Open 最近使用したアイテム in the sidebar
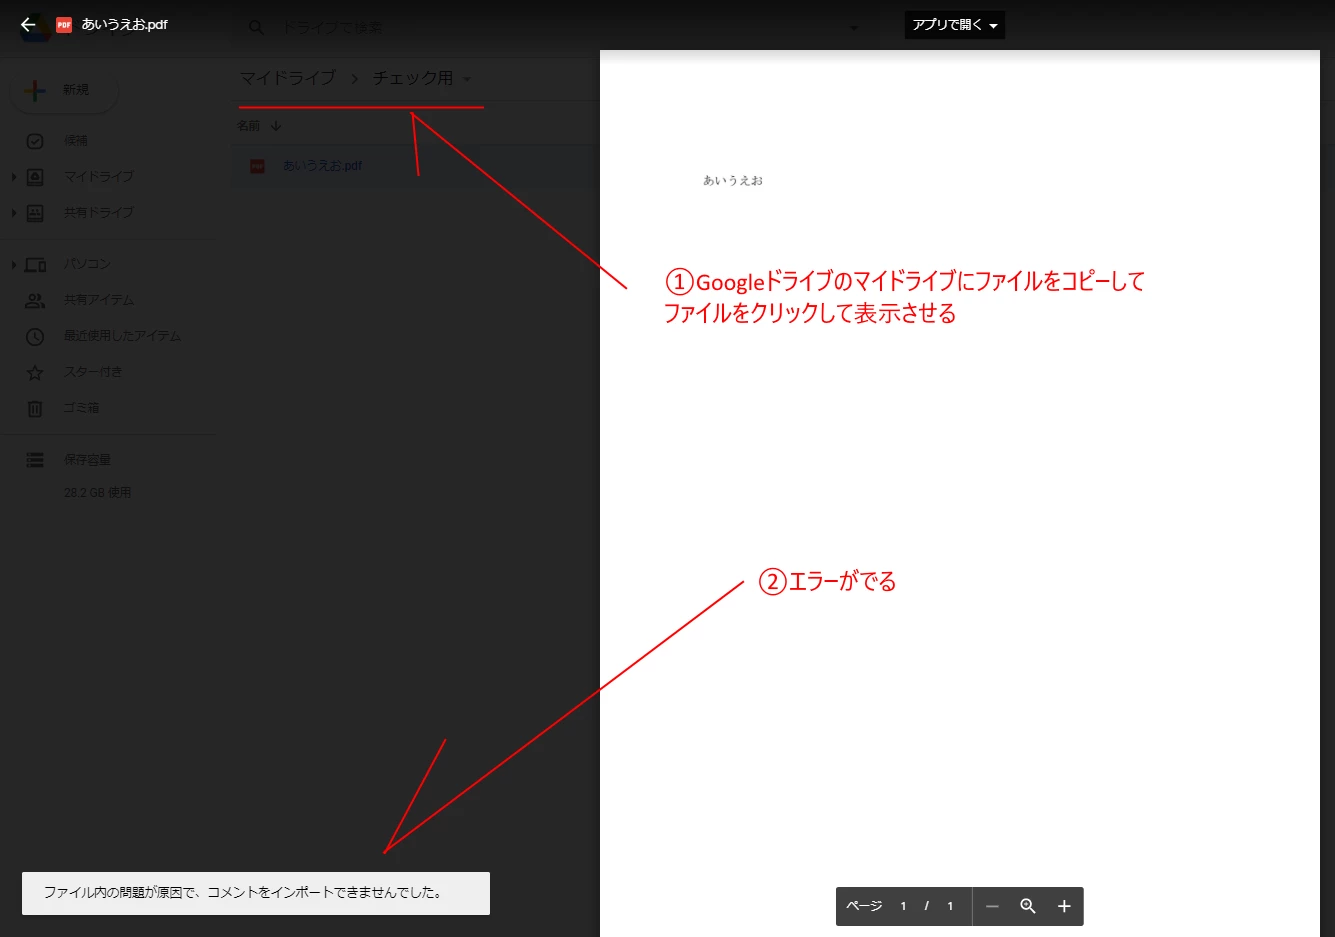 click(x=122, y=336)
